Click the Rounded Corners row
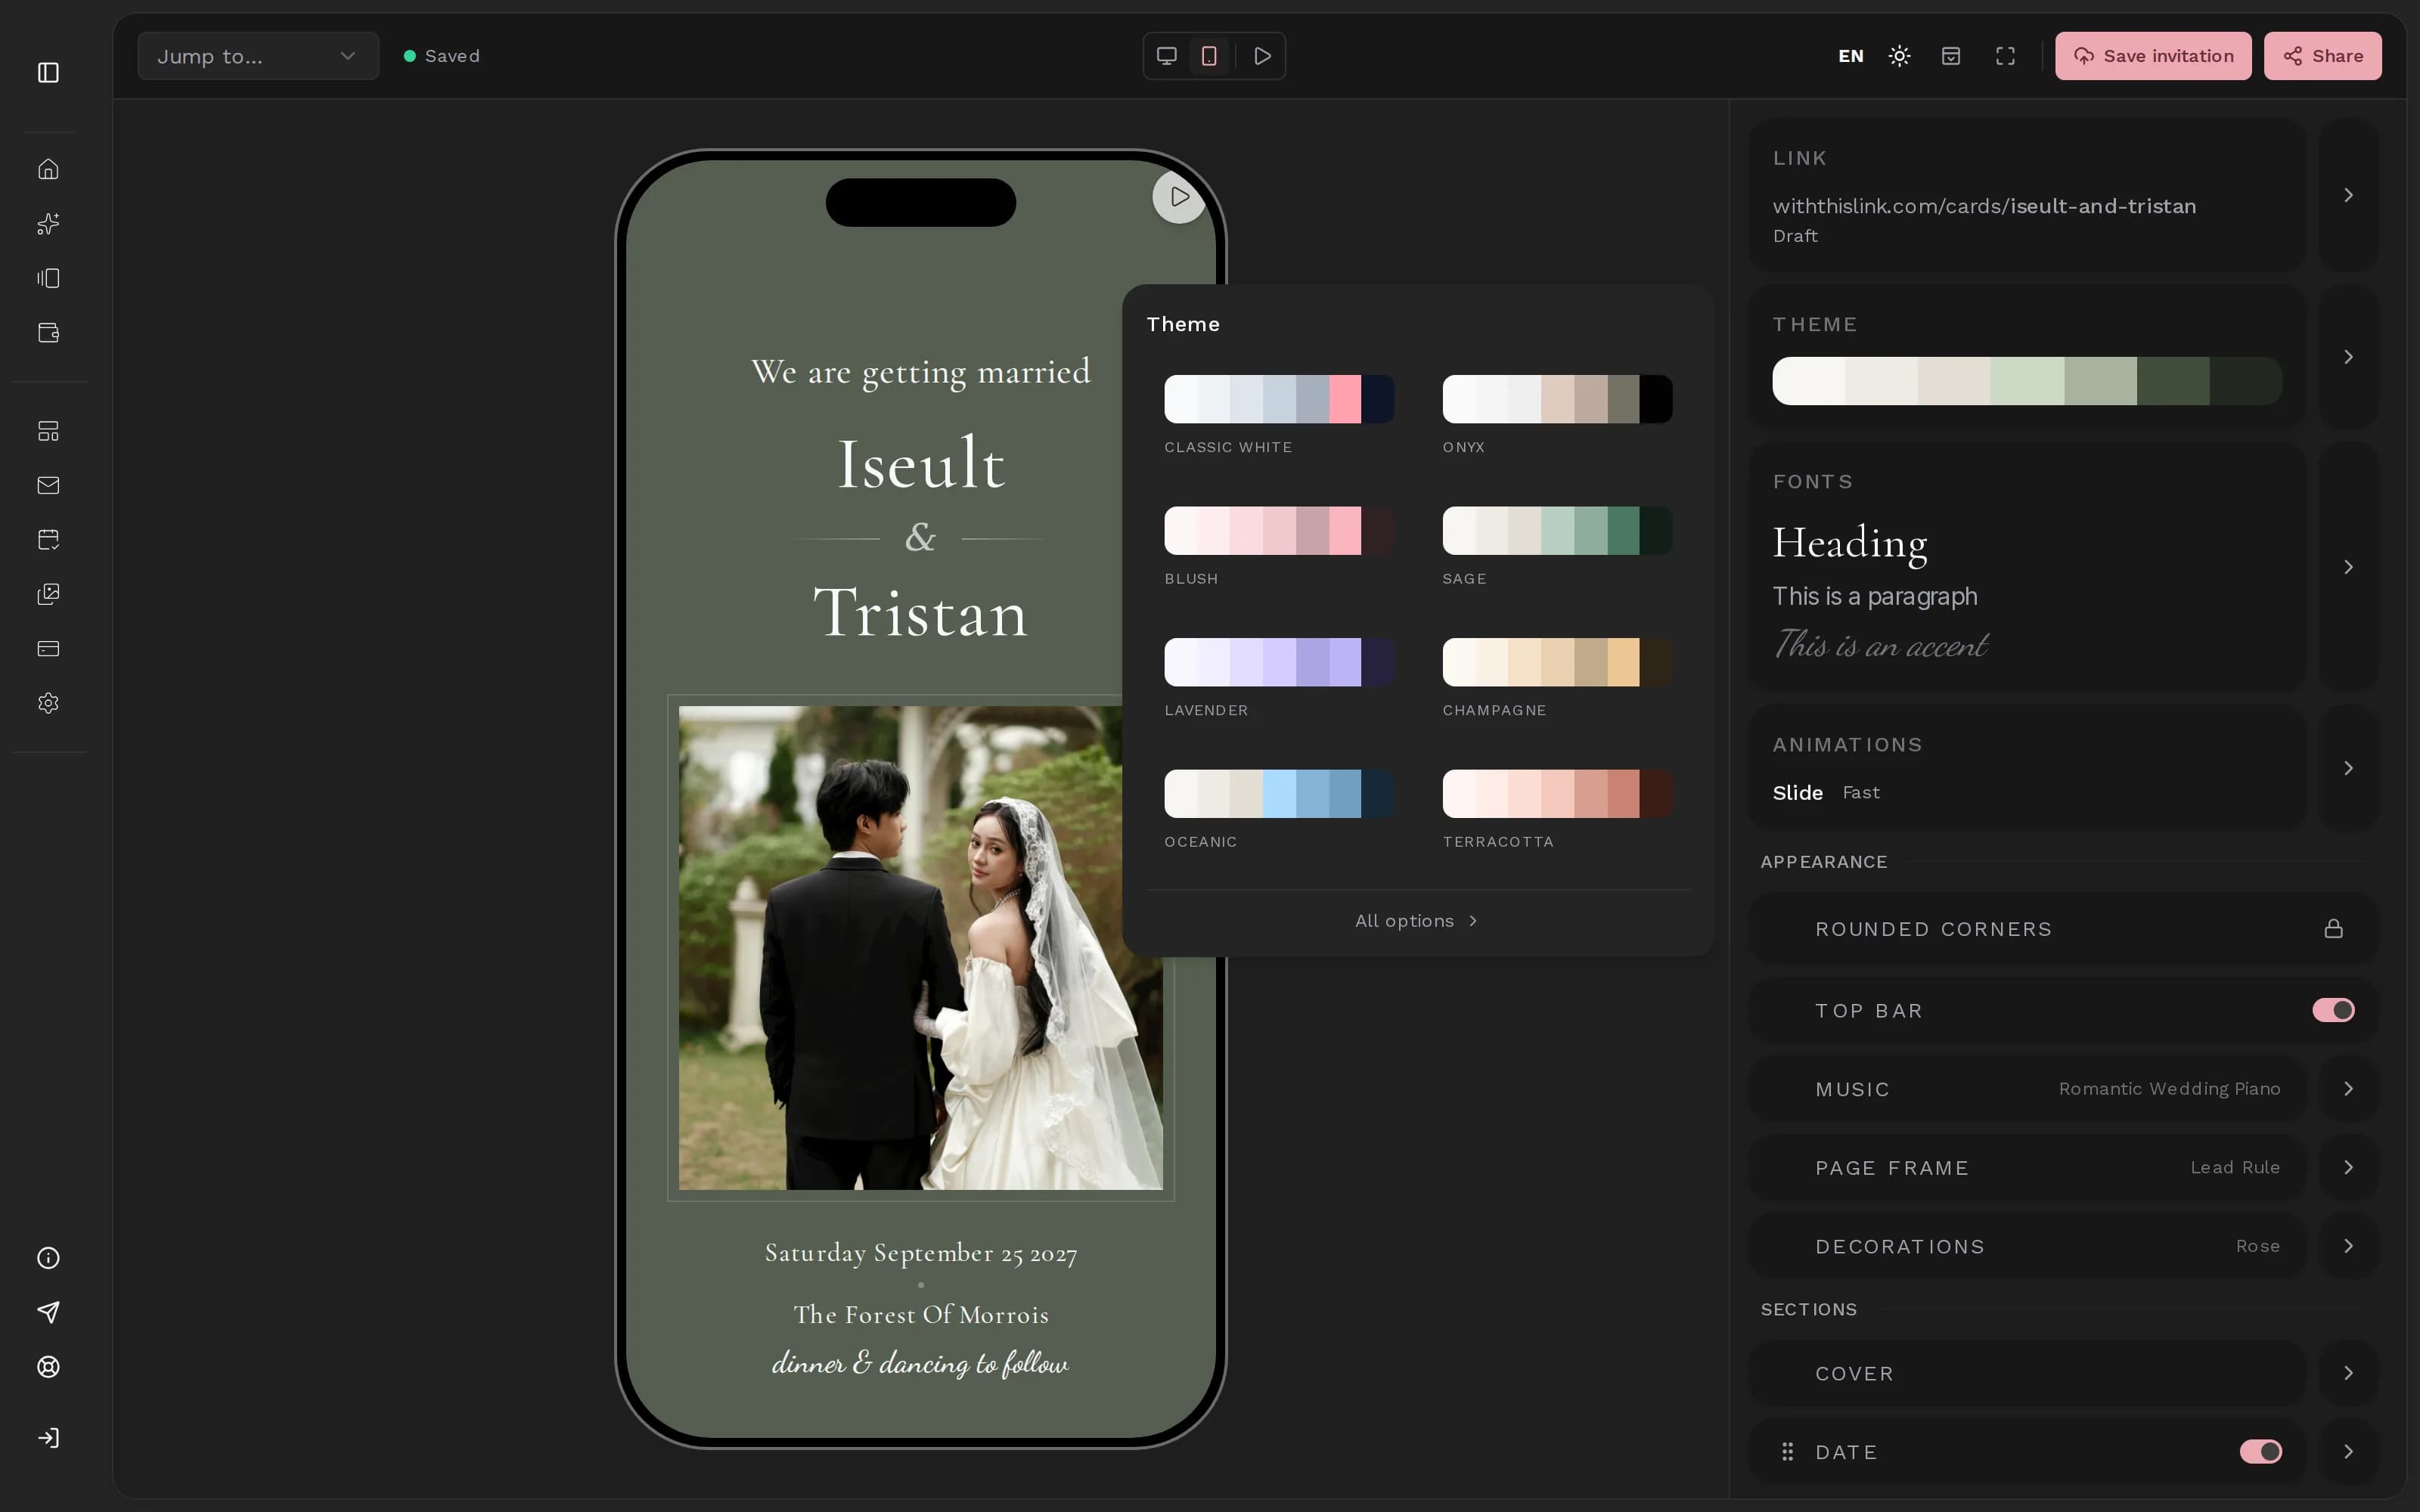Viewport: 2420px width, 1512px height. pyautogui.click(x=2063, y=929)
